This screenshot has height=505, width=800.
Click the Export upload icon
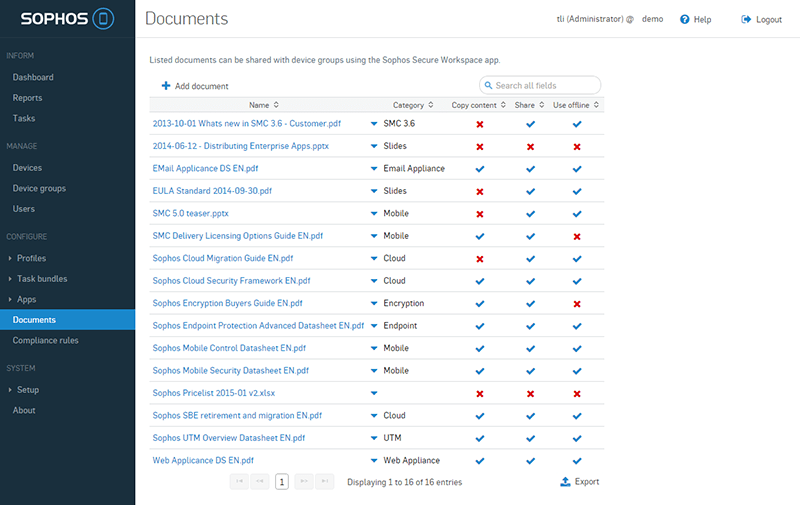(565, 482)
